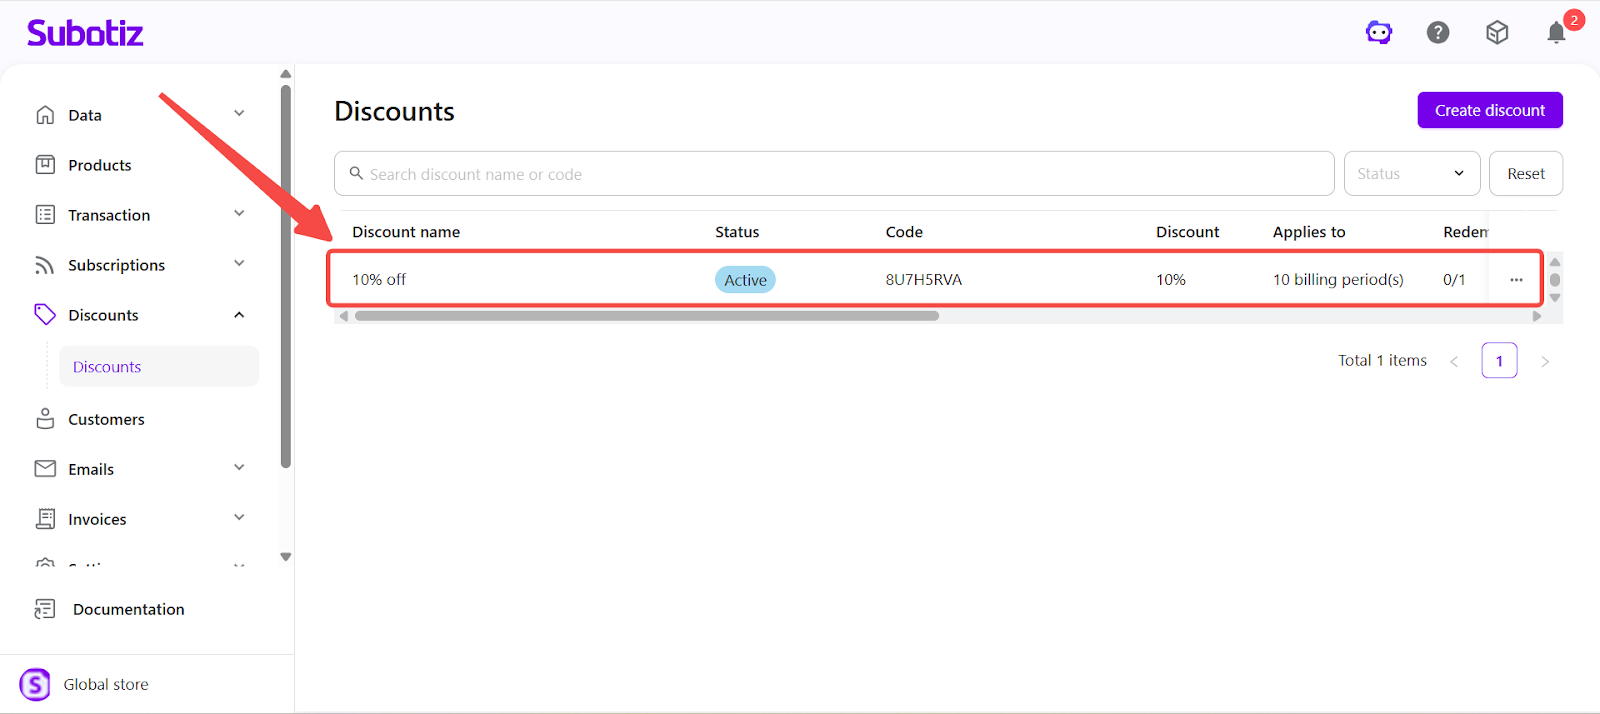Open the chatbot assistant icon

point(1379,33)
